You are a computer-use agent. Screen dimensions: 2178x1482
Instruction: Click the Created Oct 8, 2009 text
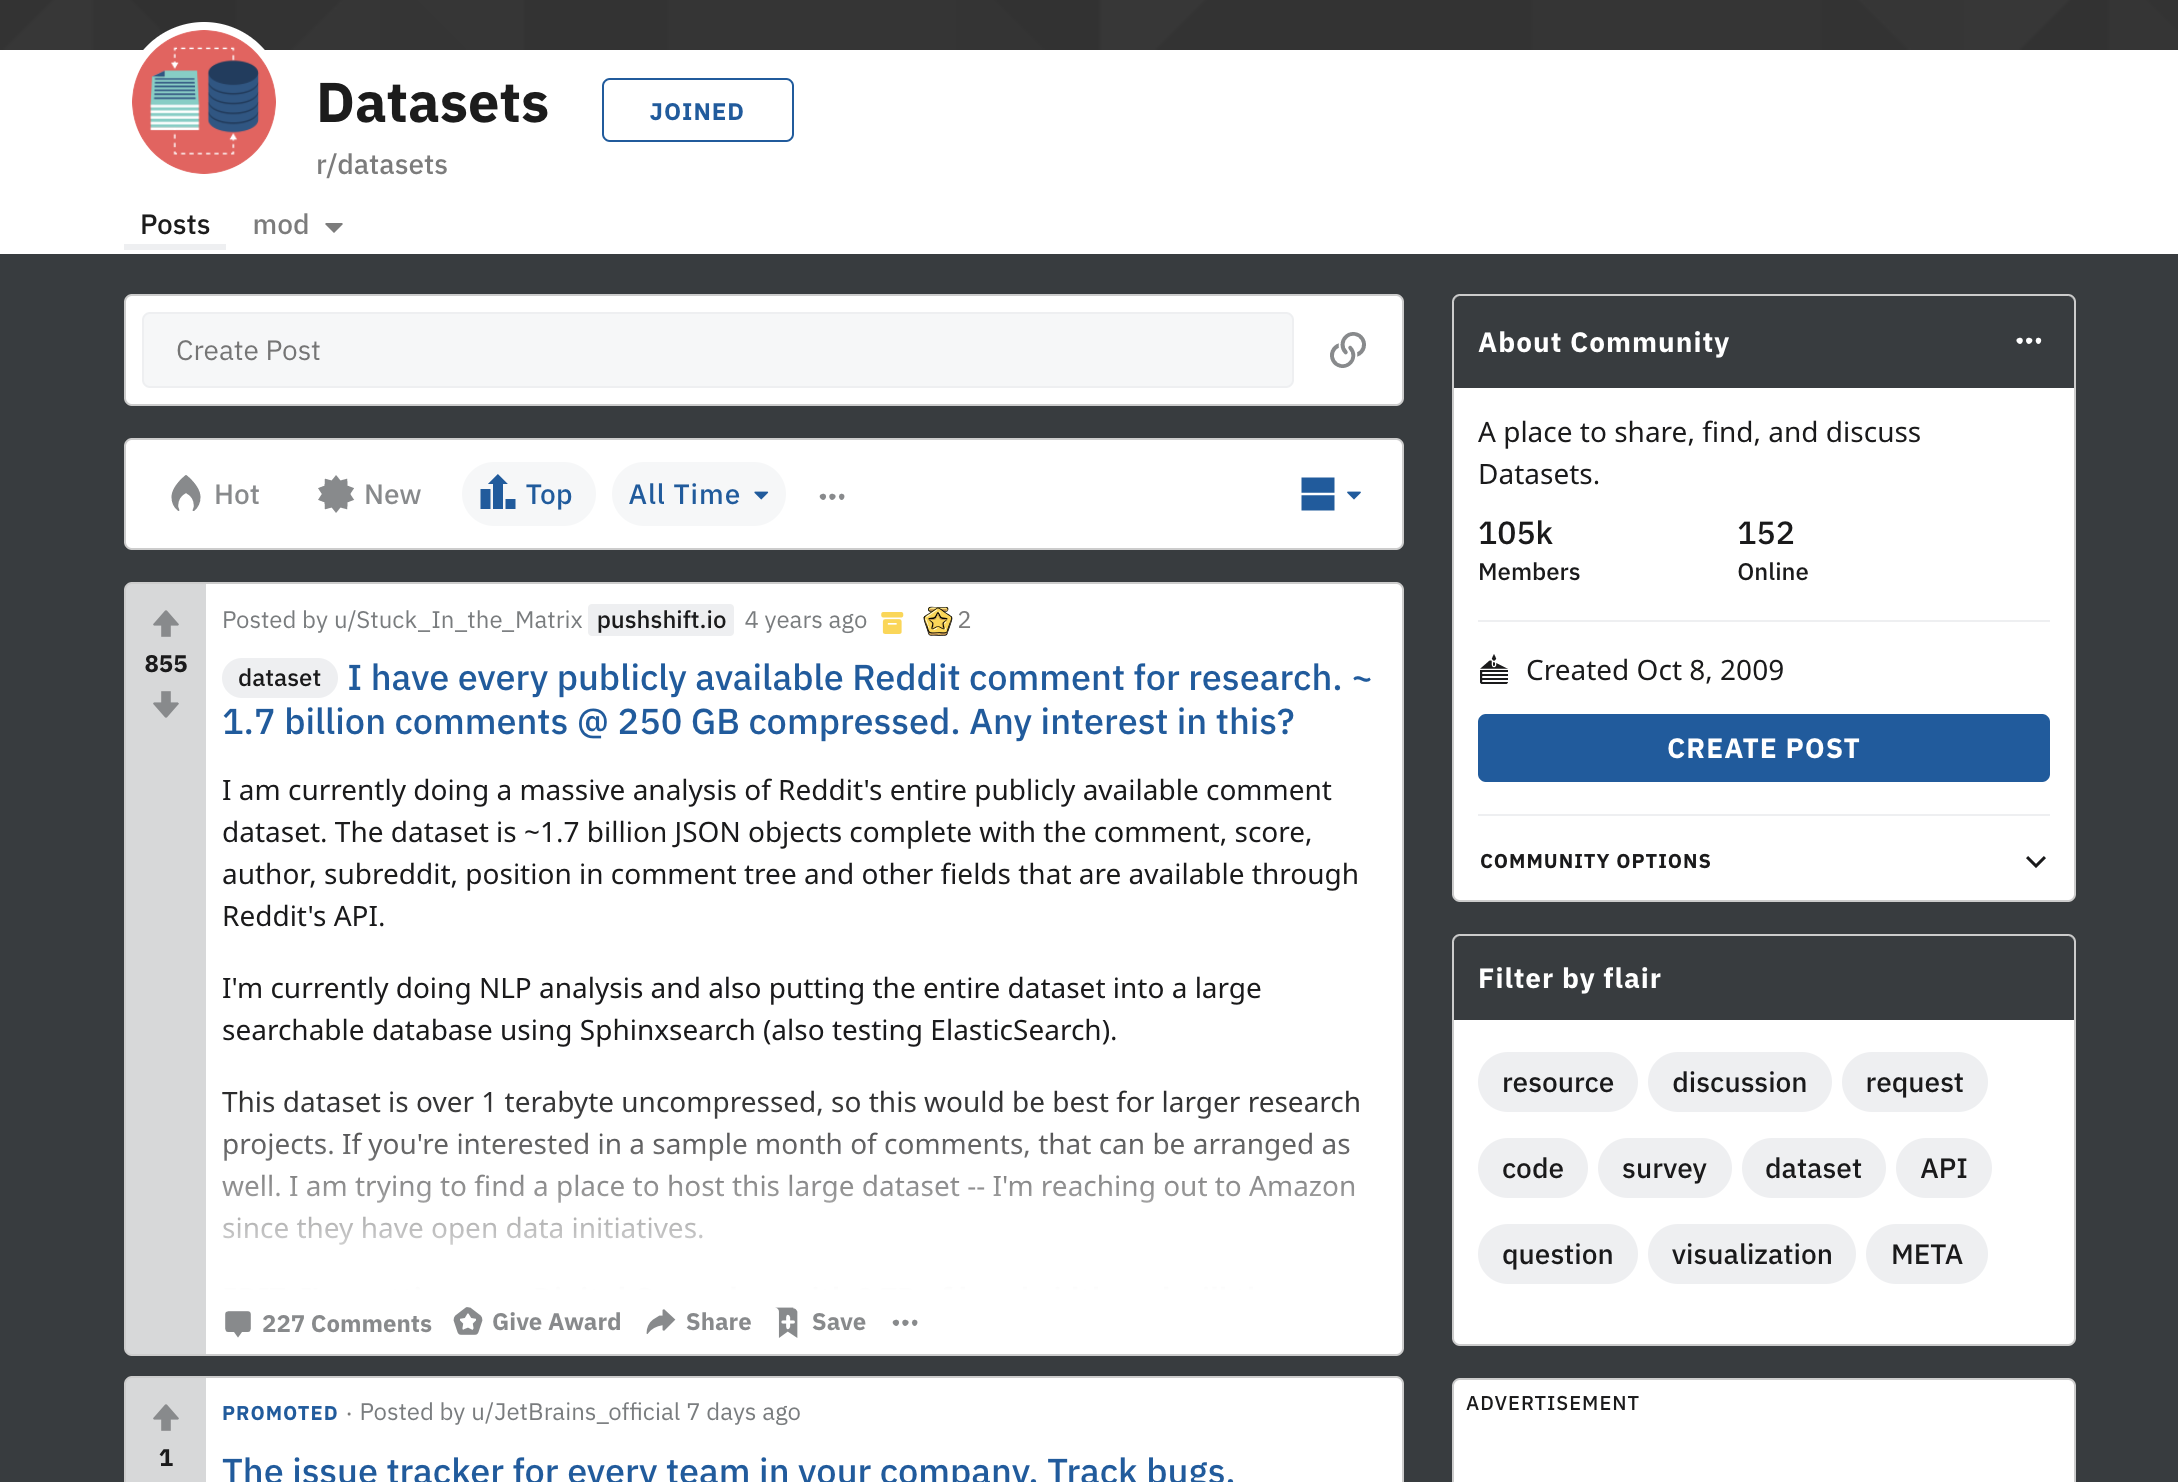click(1654, 670)
